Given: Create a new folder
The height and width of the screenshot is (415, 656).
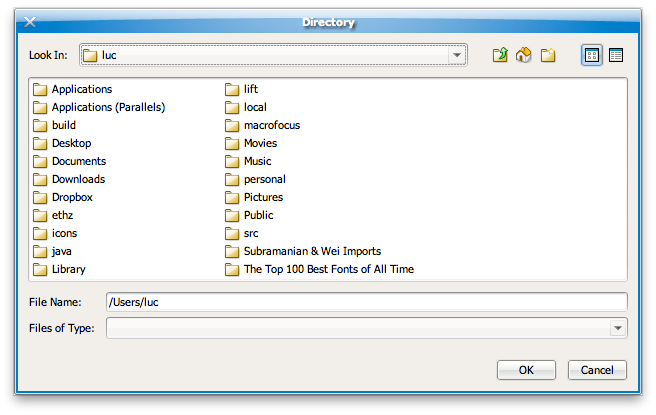Looking at the screenshot, I should pos(548,56).
